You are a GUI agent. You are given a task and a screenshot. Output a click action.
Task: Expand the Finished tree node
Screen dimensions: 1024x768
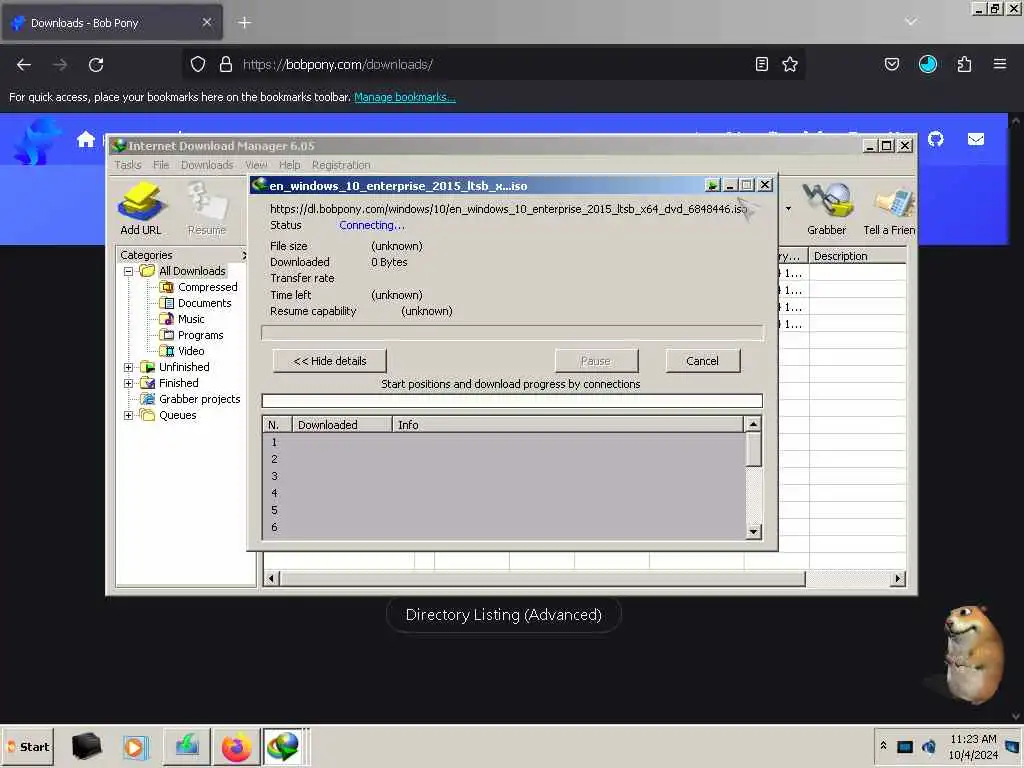pos(129,383)
